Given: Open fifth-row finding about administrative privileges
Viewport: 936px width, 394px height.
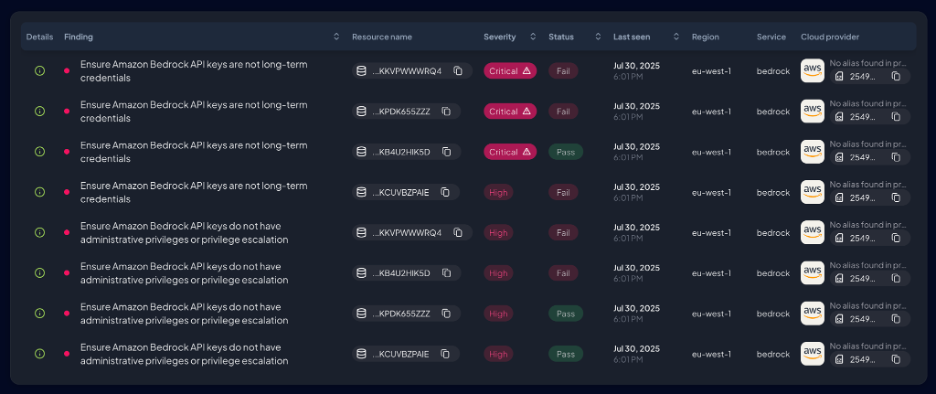Looking at the screenshot, I should [184, 233].
